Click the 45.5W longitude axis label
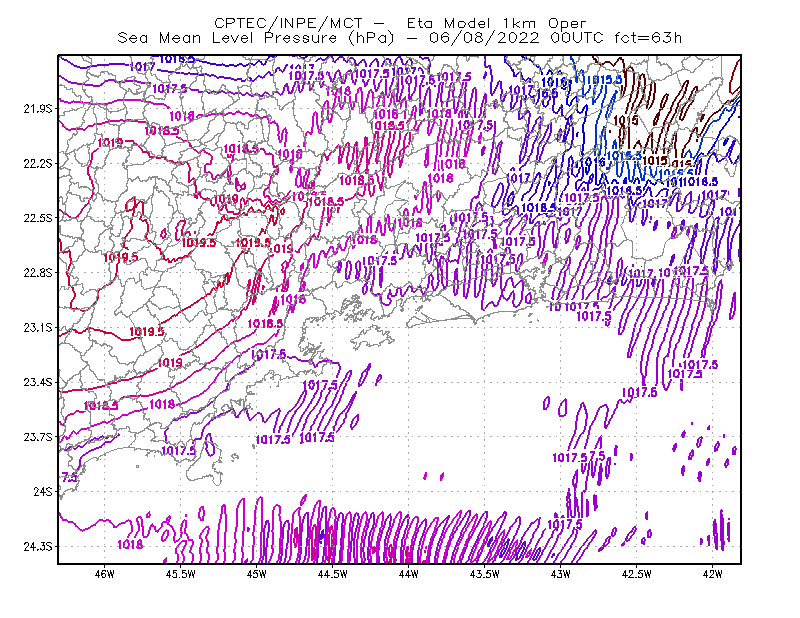Image resolution: width=800 pixels, height=618 pixels. pyautogui.click(x=181, y=574)
